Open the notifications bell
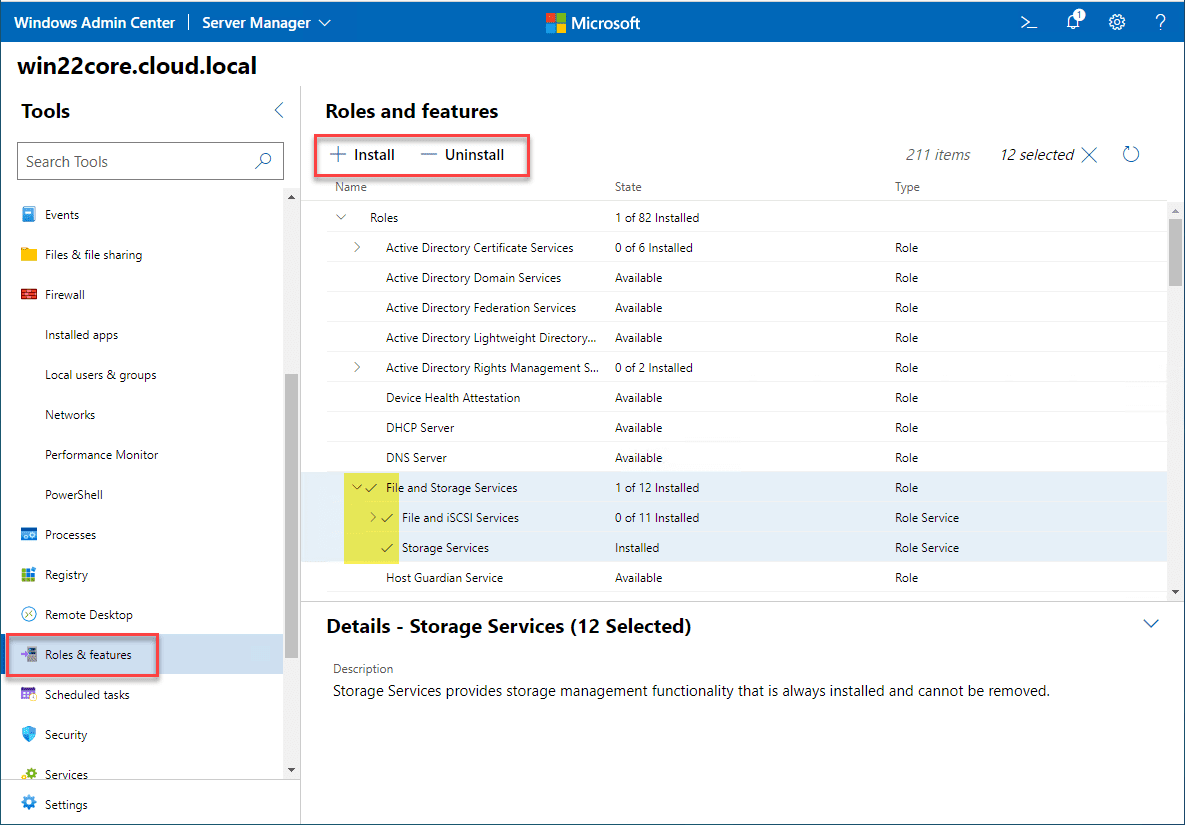1185x825 pixels. [1072, 21]
